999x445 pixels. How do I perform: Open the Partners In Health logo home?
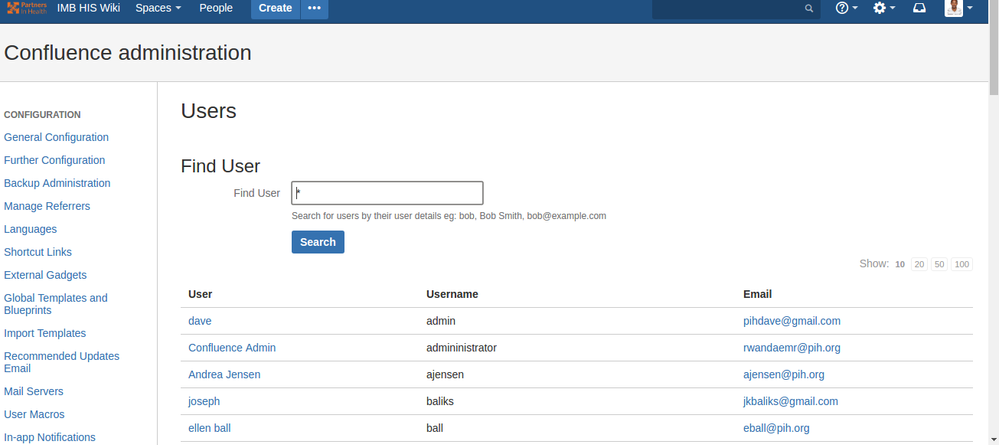click(x=26, y=8)
